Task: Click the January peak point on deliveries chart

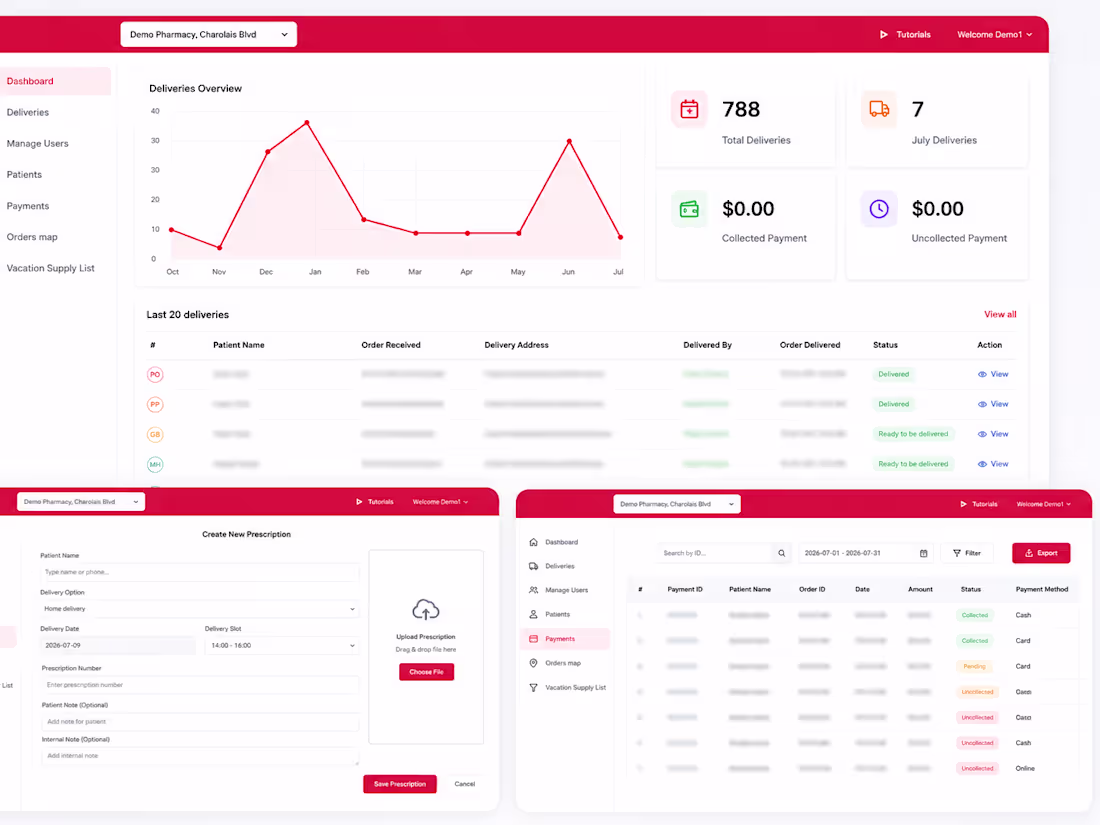Action: (307, 123)
